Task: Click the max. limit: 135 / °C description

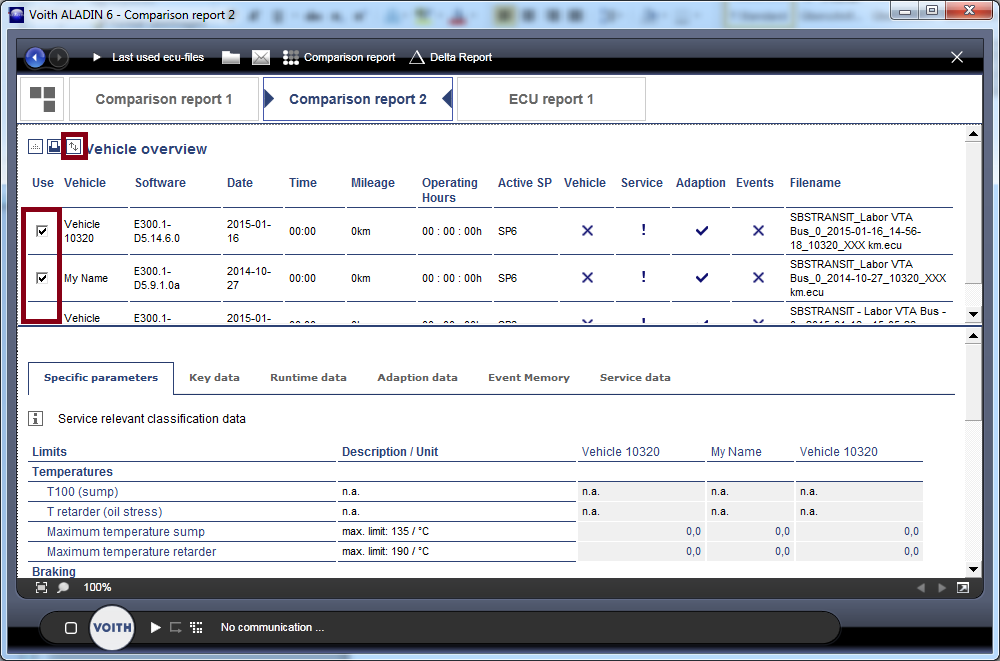Action: tap(385, 531)
